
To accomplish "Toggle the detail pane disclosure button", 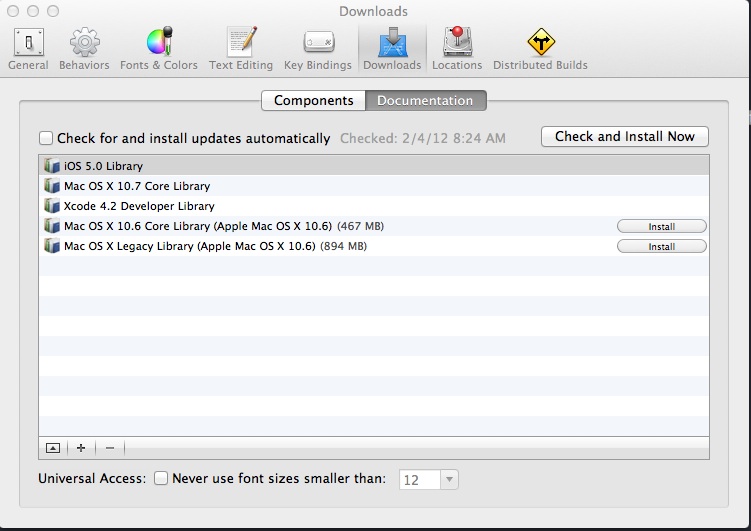I will pyautogui.click(x=53, y=448).
